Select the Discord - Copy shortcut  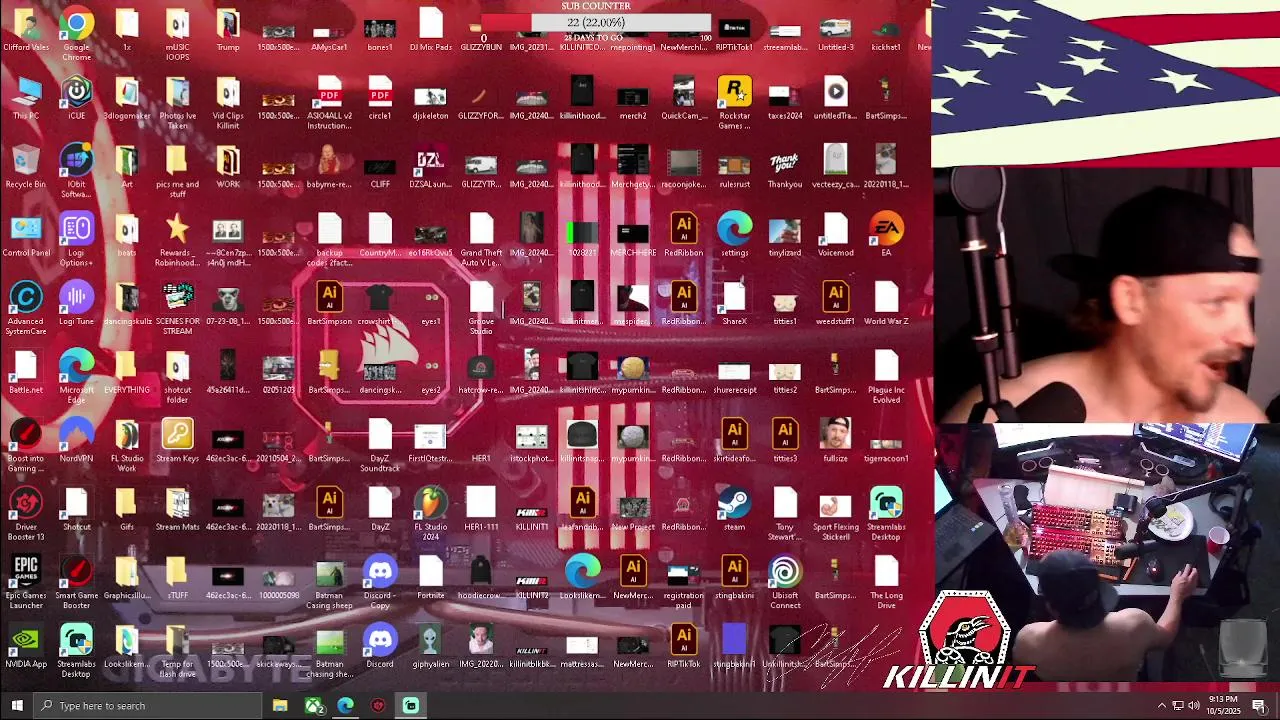[380, 581]
